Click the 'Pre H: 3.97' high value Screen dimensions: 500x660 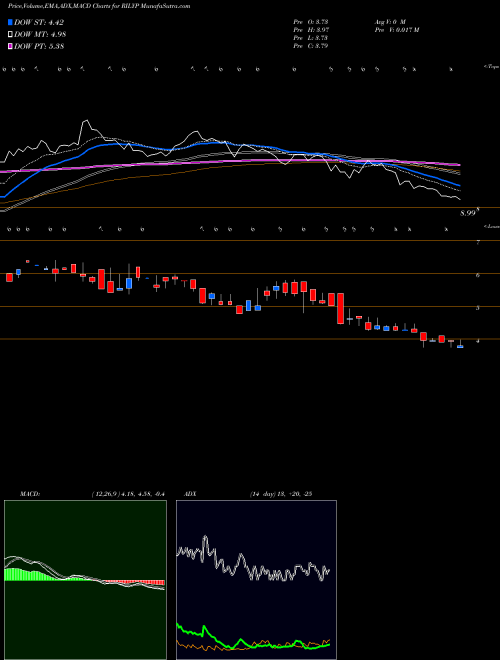point(311,30)
